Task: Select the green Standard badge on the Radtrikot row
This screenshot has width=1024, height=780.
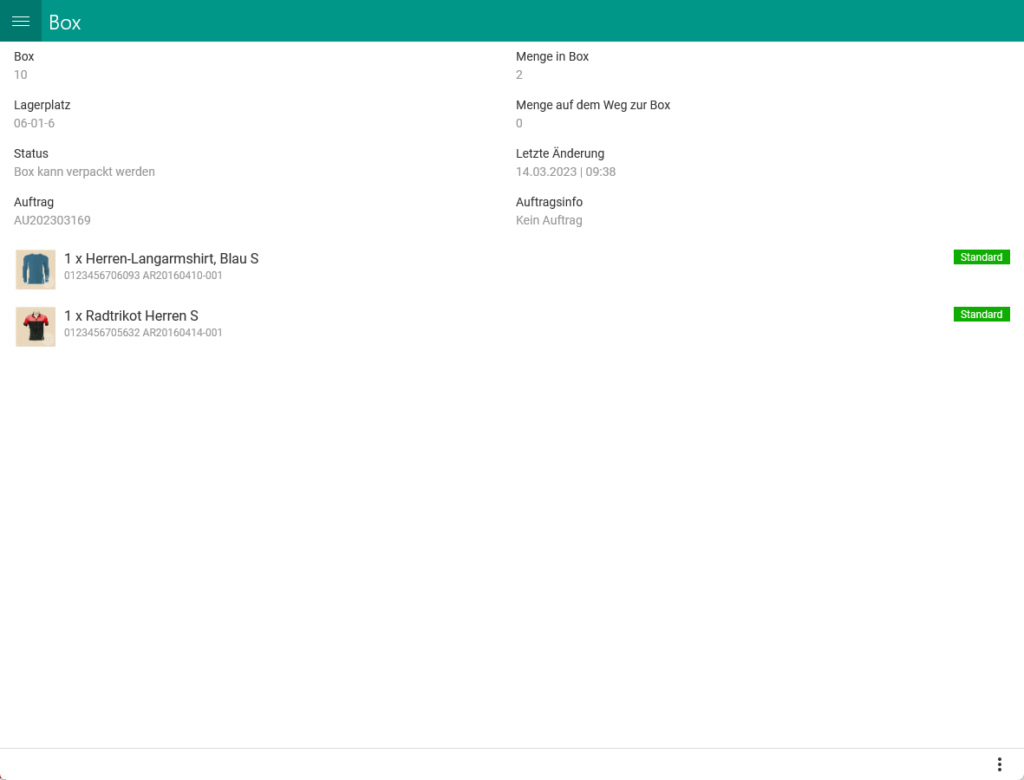Action: (981, 314)
